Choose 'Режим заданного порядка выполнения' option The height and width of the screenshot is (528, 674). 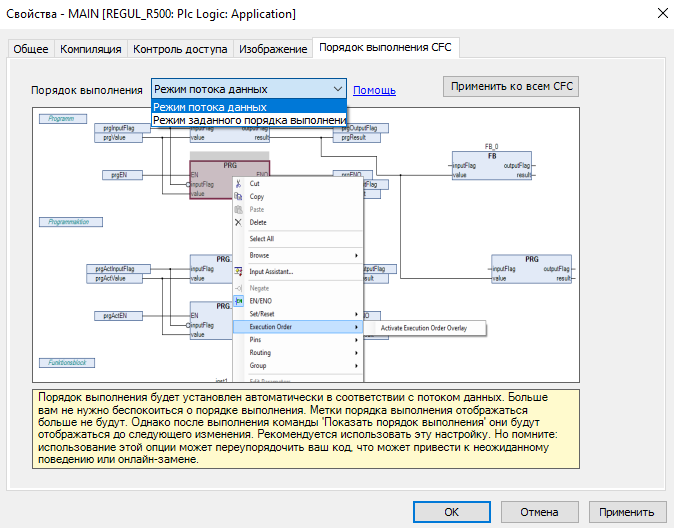coord(248,120)
